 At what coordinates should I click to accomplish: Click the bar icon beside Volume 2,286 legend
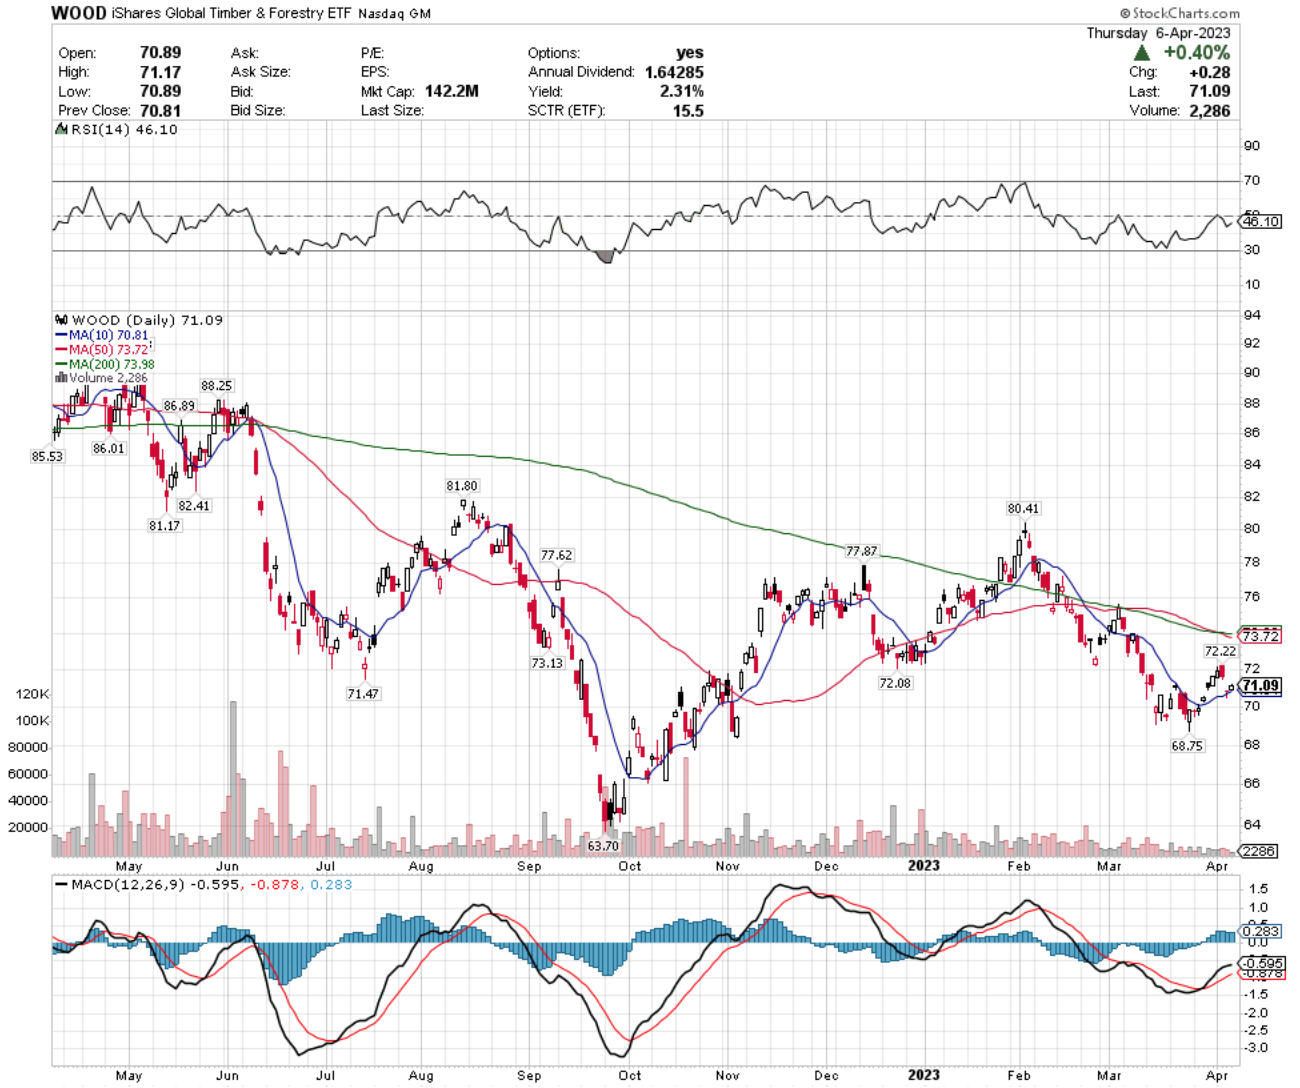pyautogui.click(x=61, y=378)
